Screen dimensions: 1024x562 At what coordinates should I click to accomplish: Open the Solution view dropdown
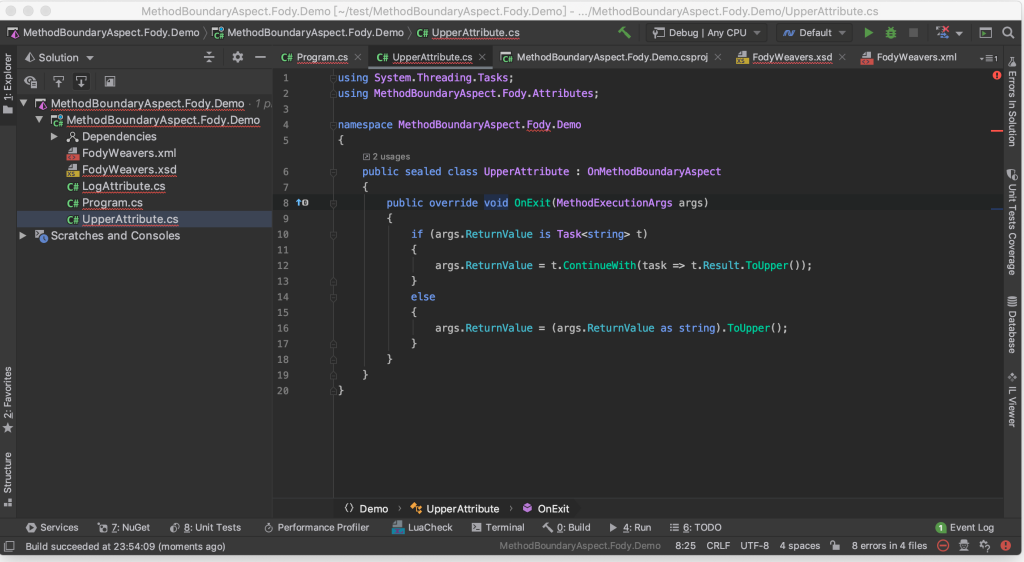(59, 57)
